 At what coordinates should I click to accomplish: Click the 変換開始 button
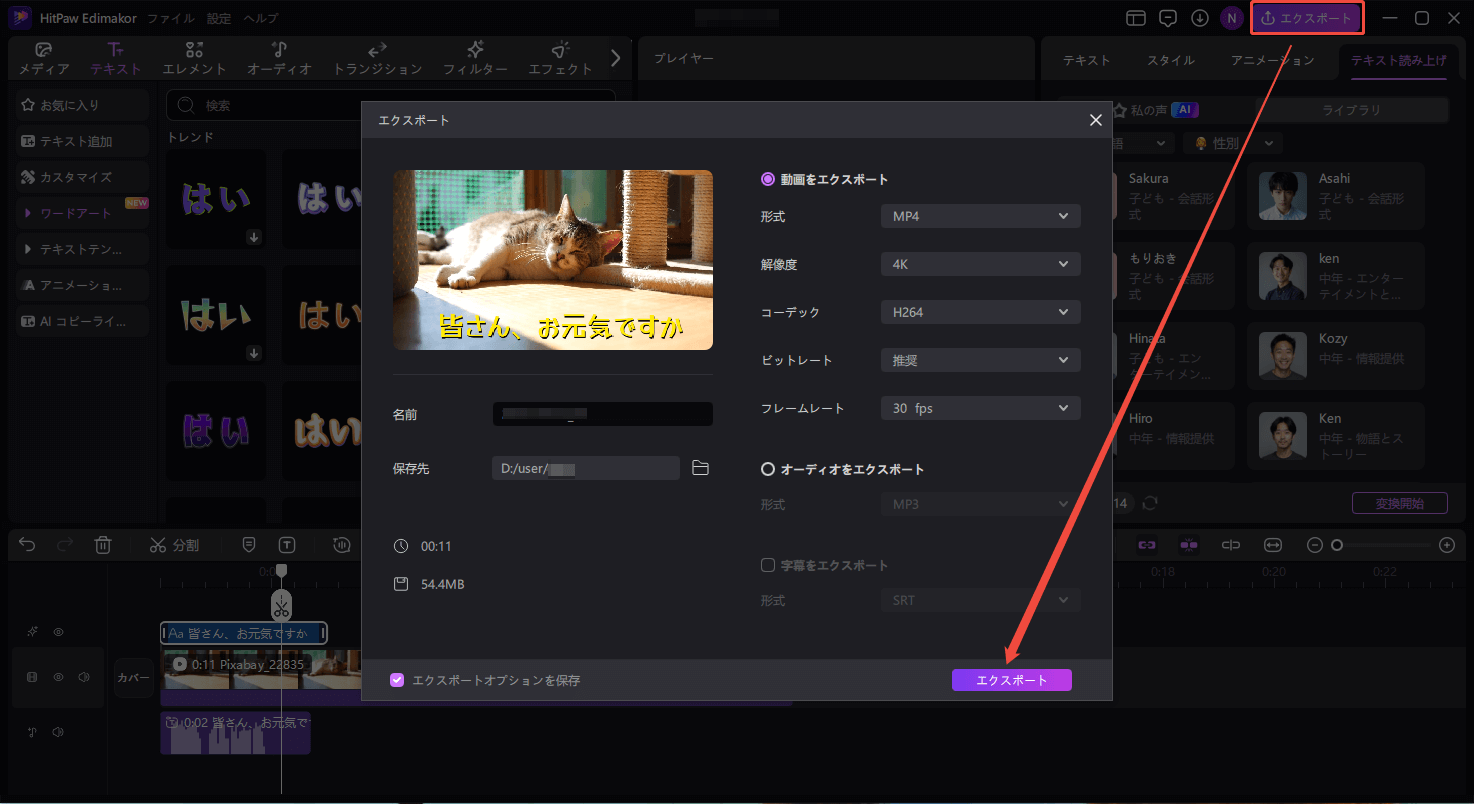(x=1399, y=503)
